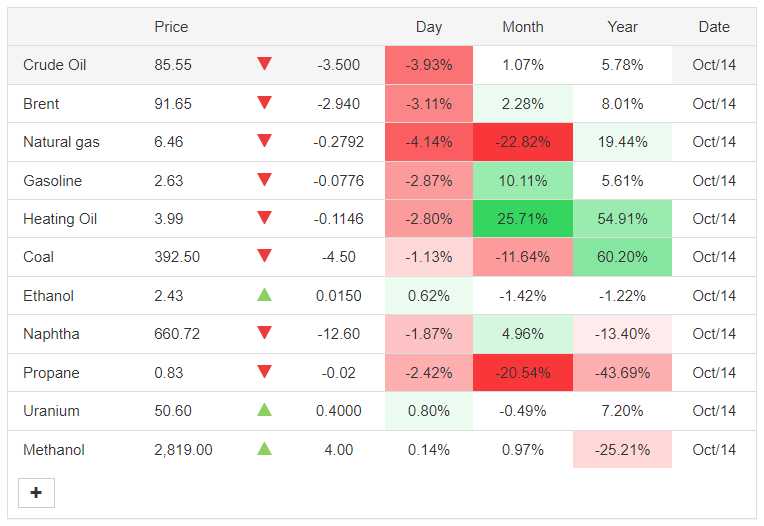The width and height of the screenshot is (764, 526).
Task: Sort by the Year column header
Action: coord(622,27)
